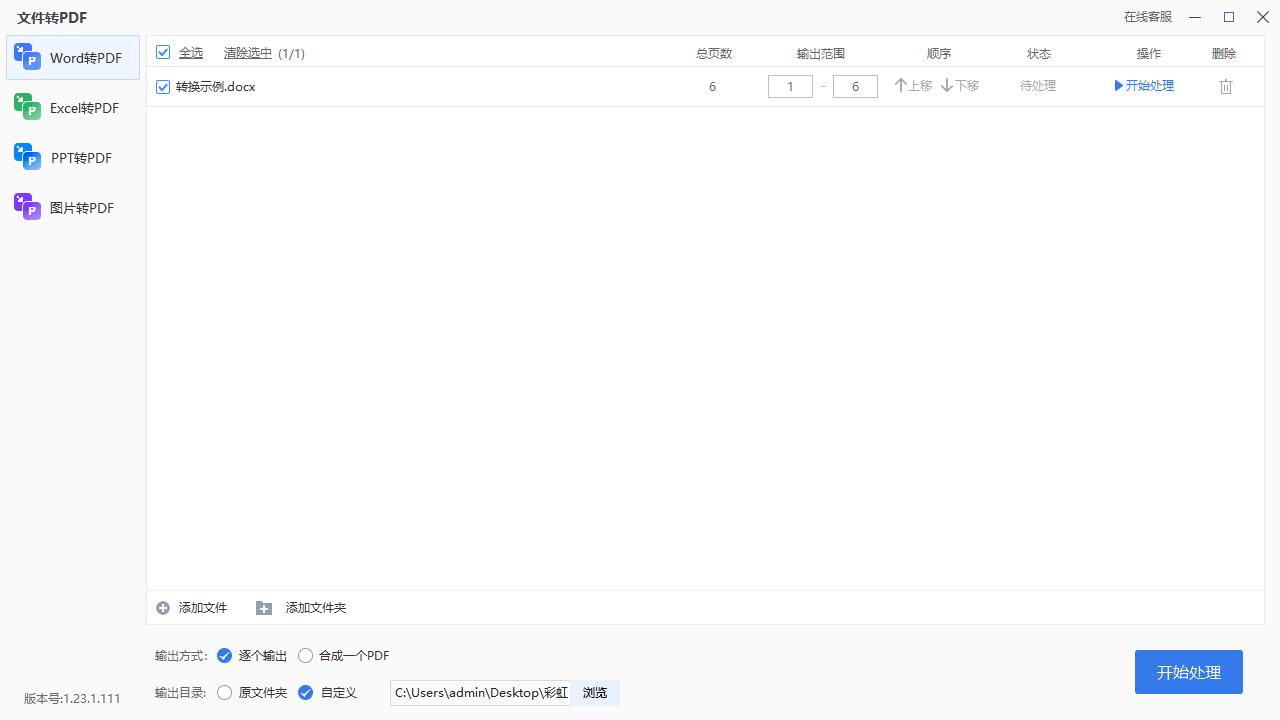
Task: Click 浏览 to choose output folder
Action: [594, 692]
